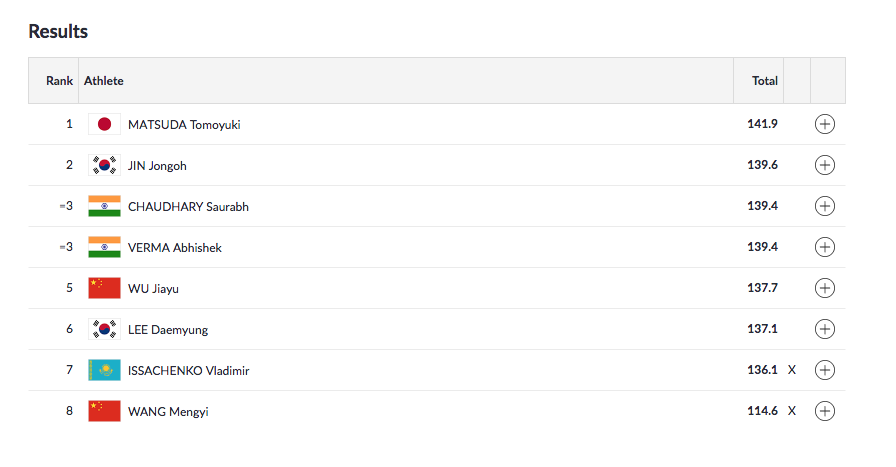Expand ISSACHENKO Vladimir's result row

tap(825, 370)
